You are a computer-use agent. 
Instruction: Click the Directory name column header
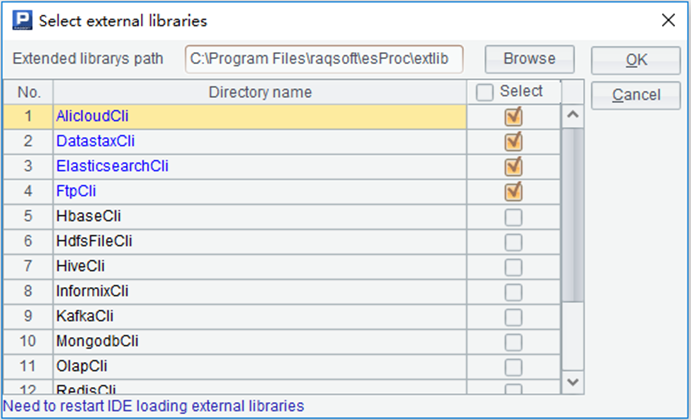(260, 92)
